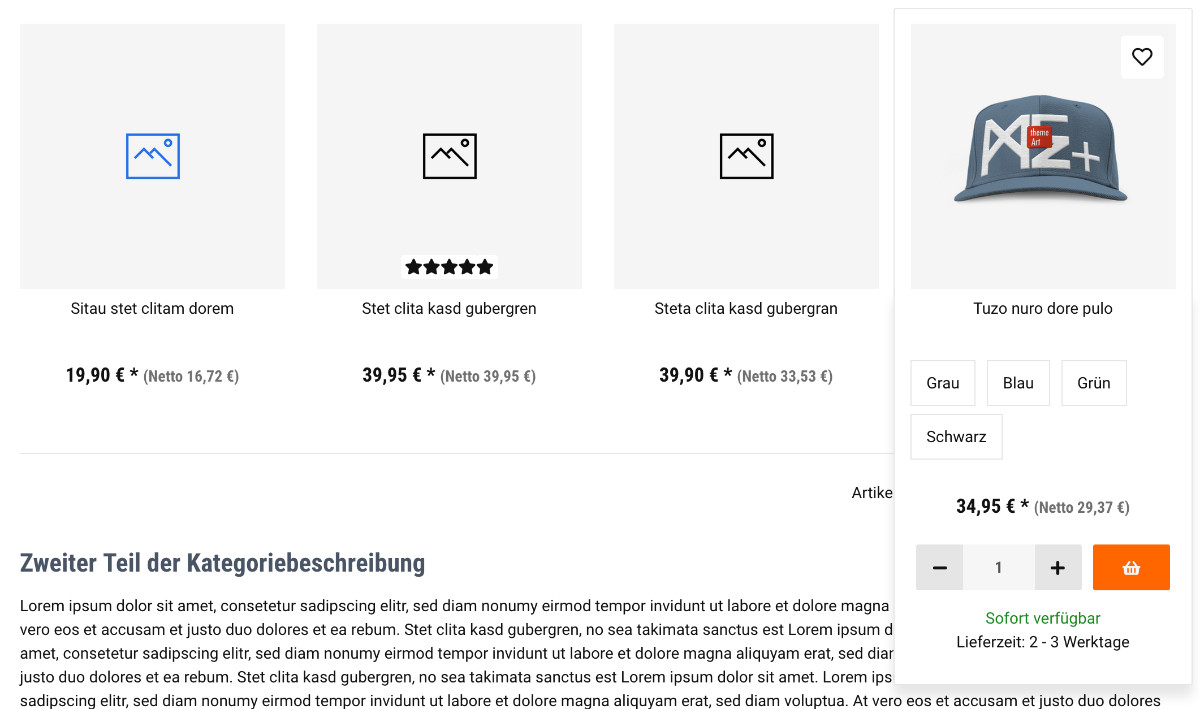Pick the Schwarz variant option
Screen dimensions: 1200x709
pos(956,437)
